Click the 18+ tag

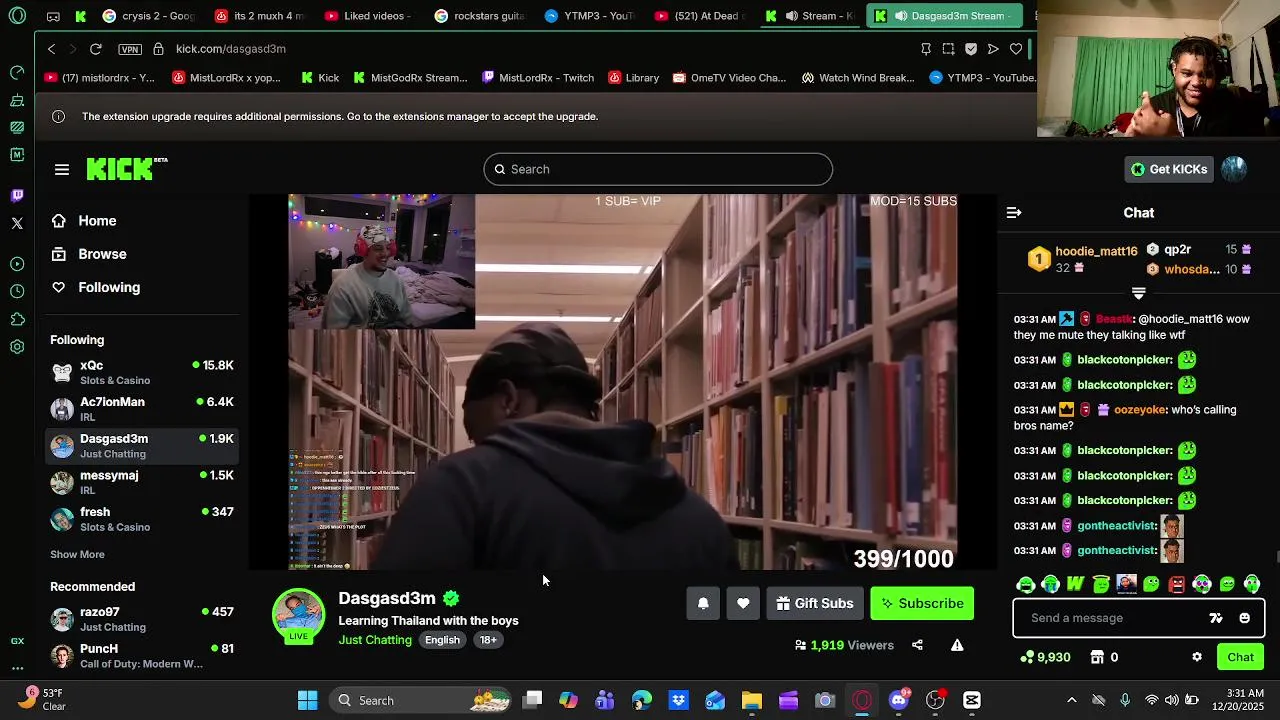click(488, 640)
